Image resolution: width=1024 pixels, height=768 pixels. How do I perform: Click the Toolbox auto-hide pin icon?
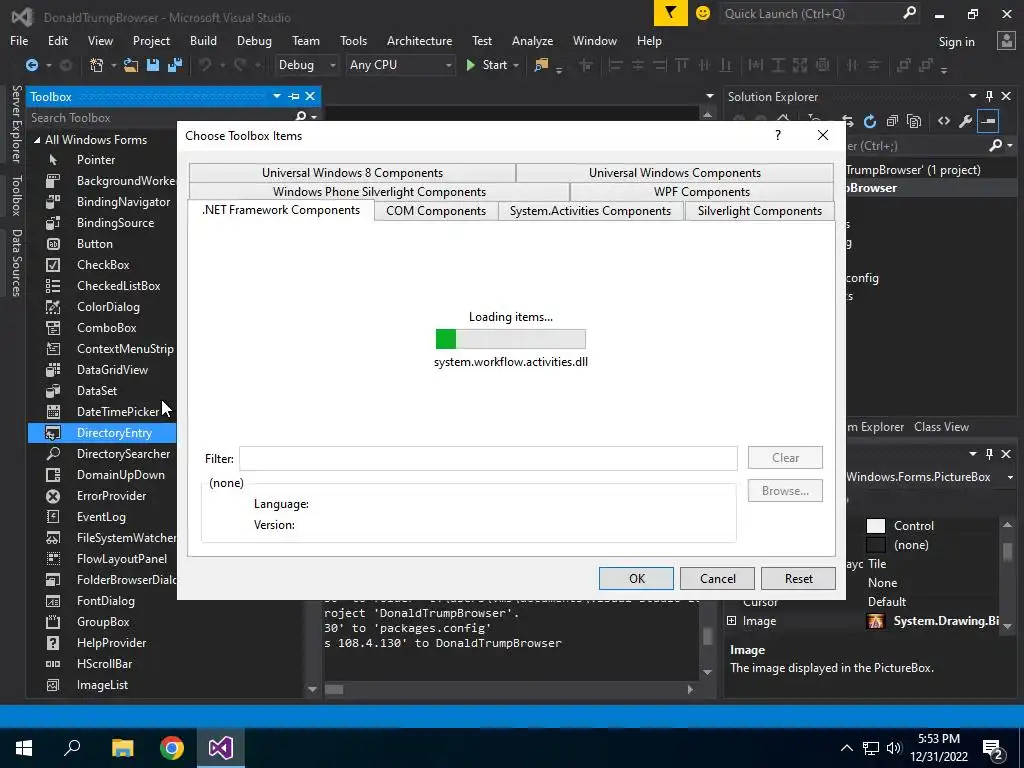coord(294,96)
